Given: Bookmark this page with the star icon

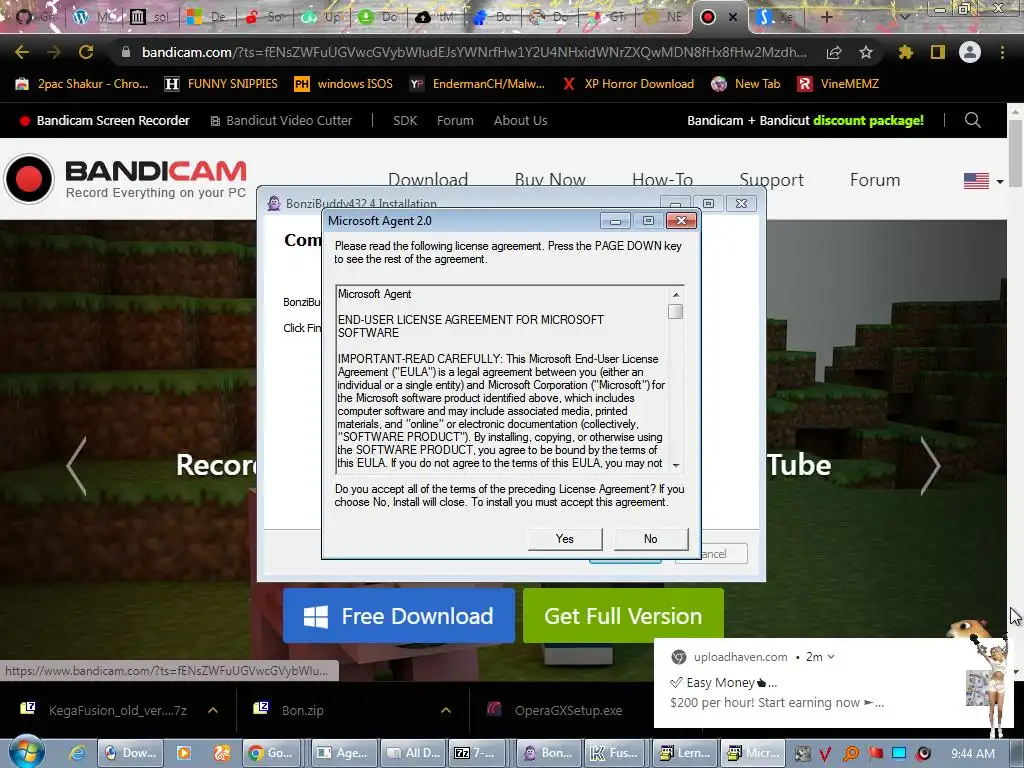Looking at the screenshot, I should (x=866, y=52).
